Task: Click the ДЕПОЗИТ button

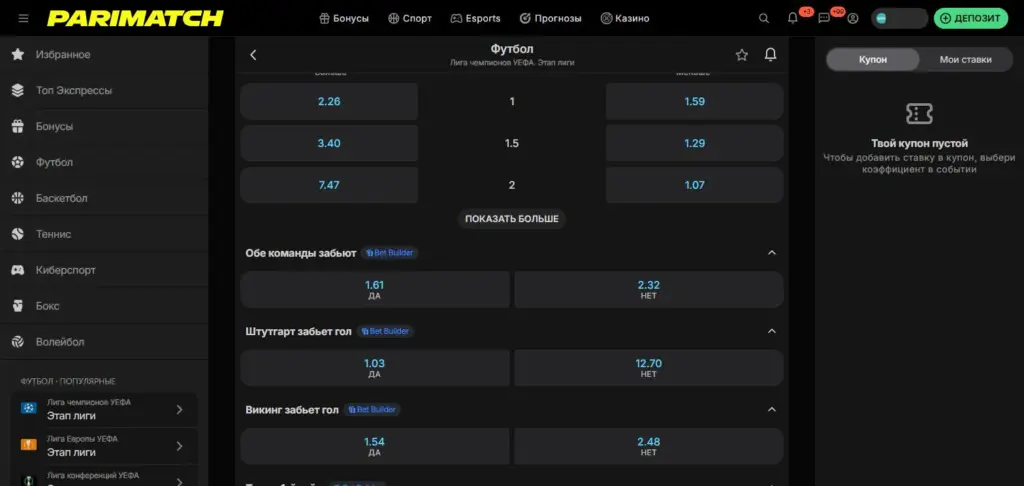Action: point(970,18)
